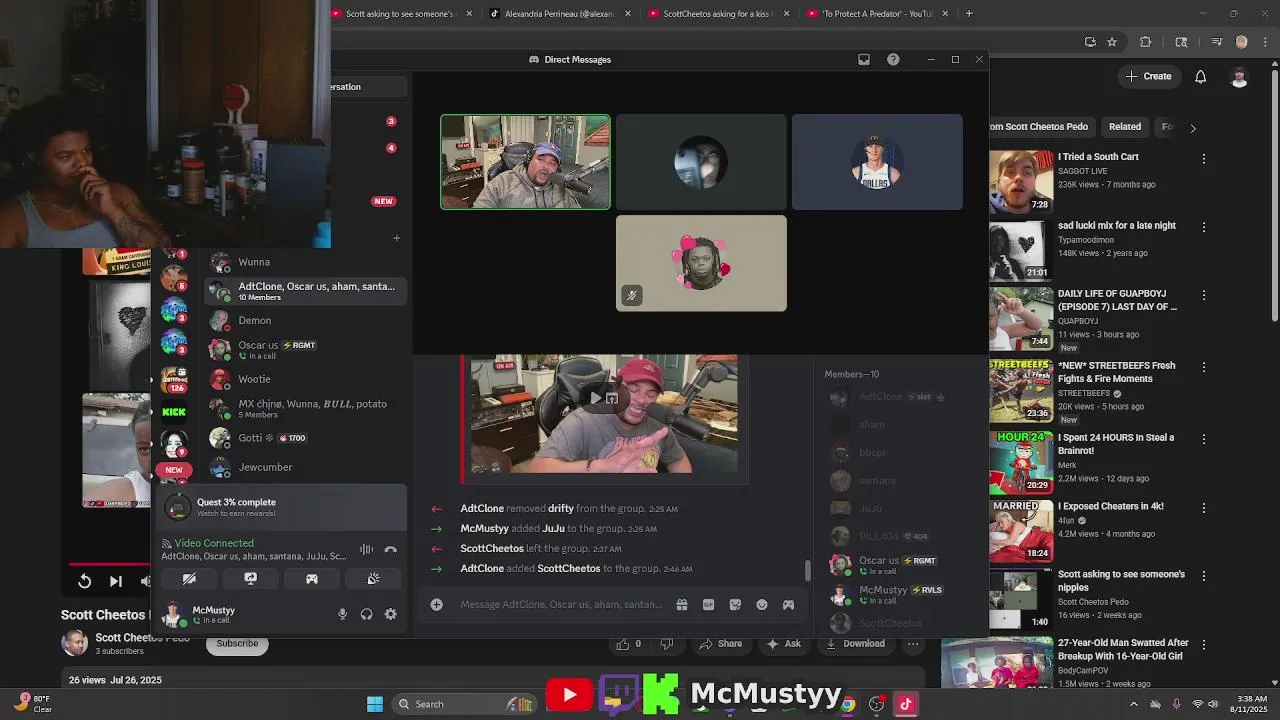Select the muted participant tile with hearts
The height and width of the screenshot is (720, 1280).
[701, 263]
